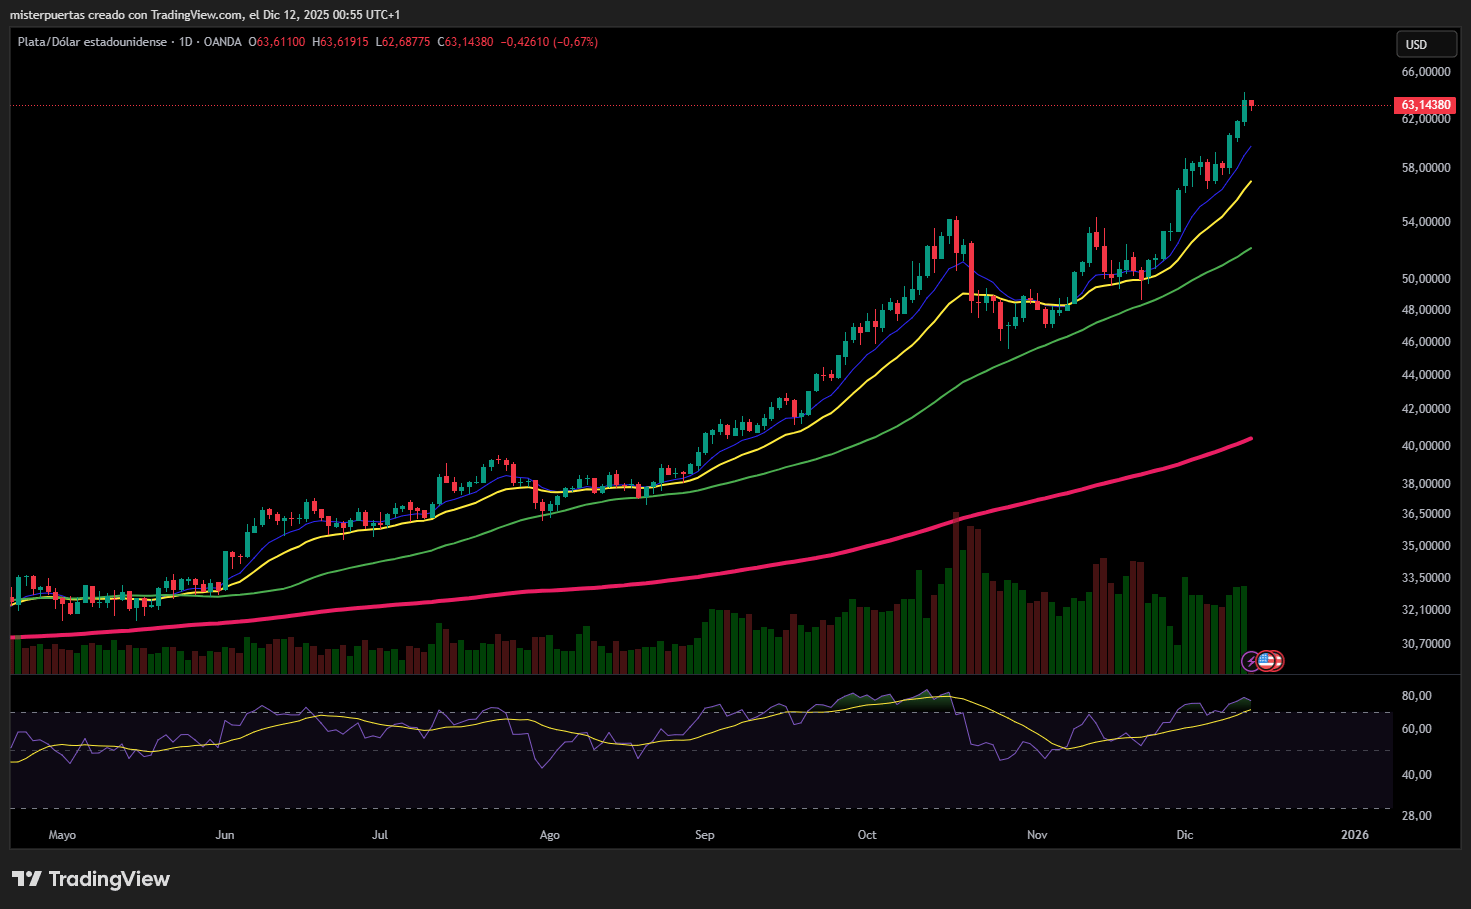Click the front US flag event icon

coord(1266,661)
